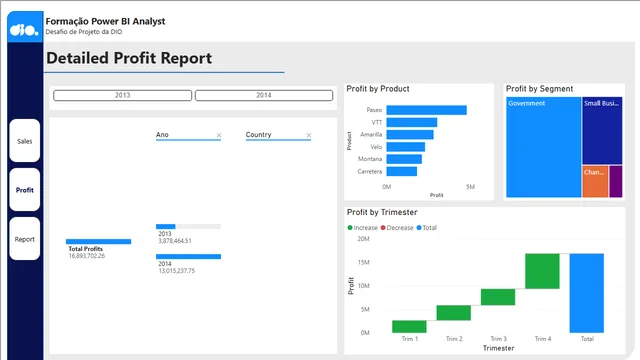Click the Ano level header

tap(162, 135)
